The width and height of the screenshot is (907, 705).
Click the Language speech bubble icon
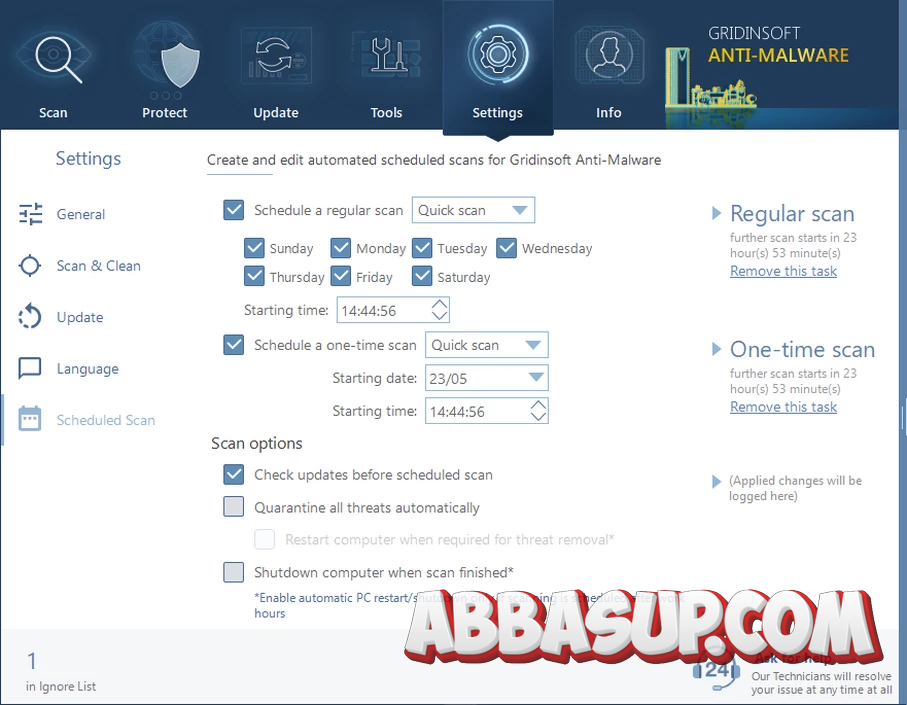click(x=30, y=368)
